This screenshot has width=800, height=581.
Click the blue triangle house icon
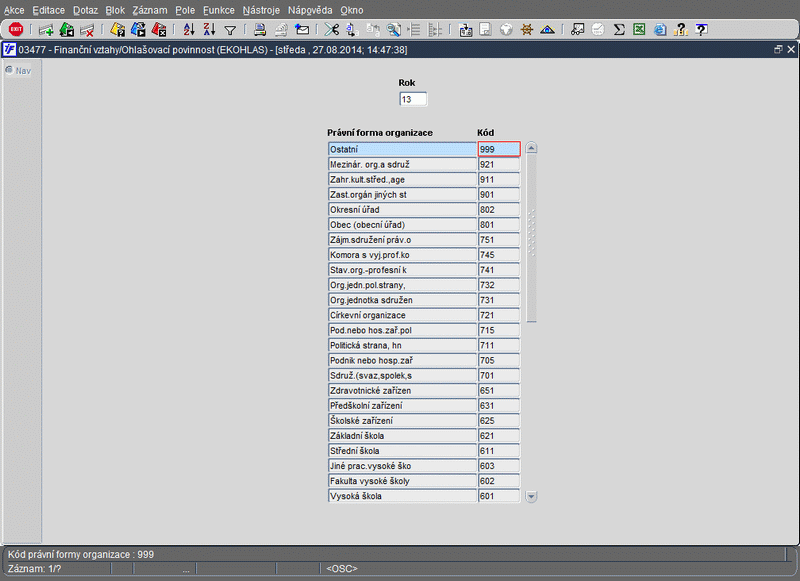(x=547, y=30)
